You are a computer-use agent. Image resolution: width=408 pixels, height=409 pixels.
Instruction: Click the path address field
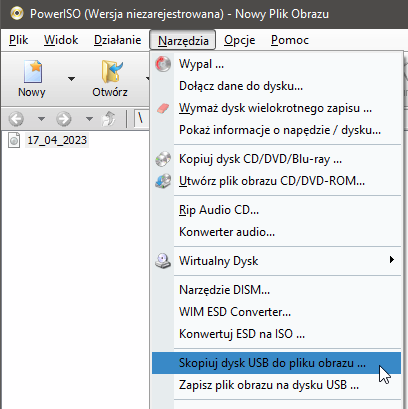(x=142, y=118)
